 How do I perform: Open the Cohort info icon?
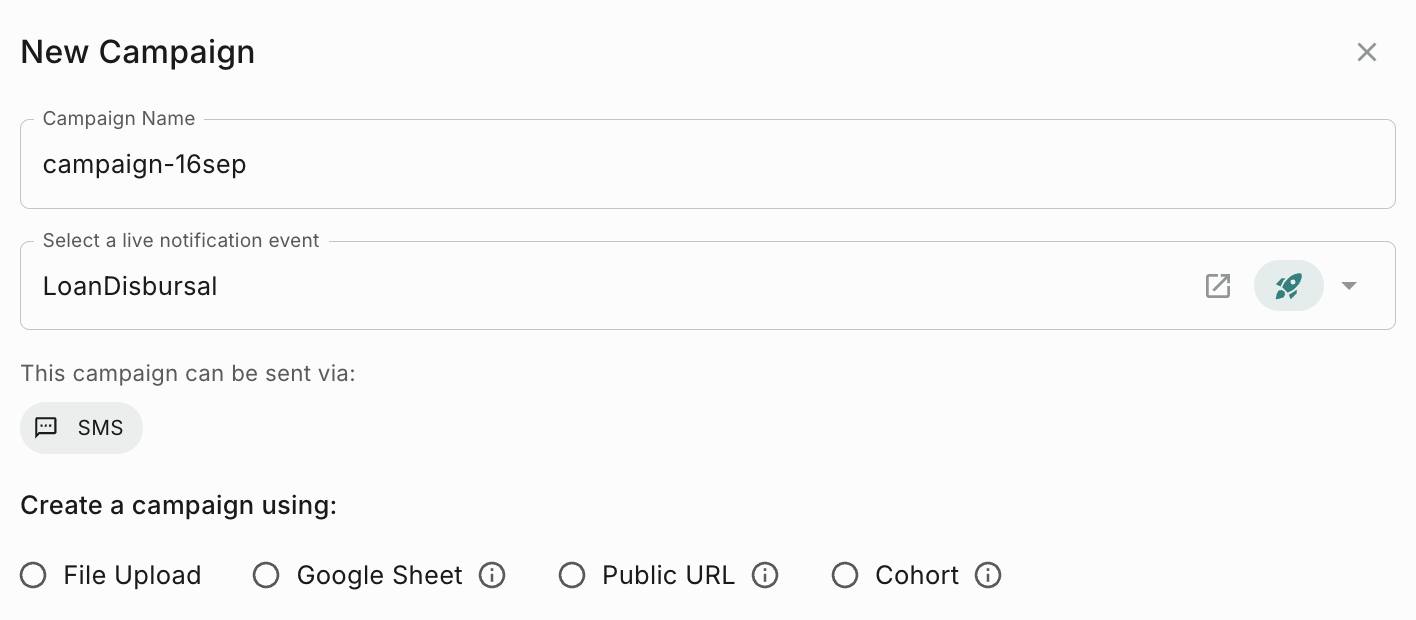click(988, 576)
